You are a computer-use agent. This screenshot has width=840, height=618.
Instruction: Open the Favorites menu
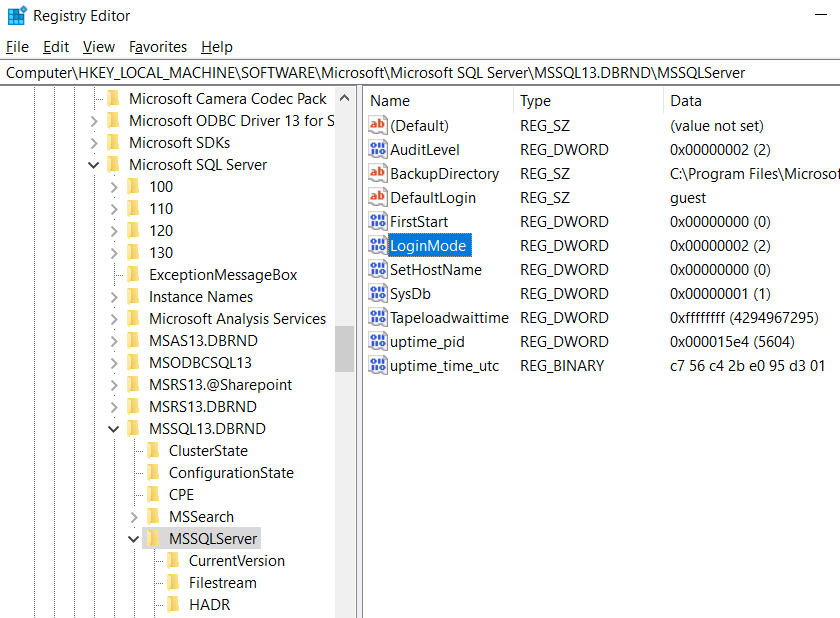[x=158, y=47]
